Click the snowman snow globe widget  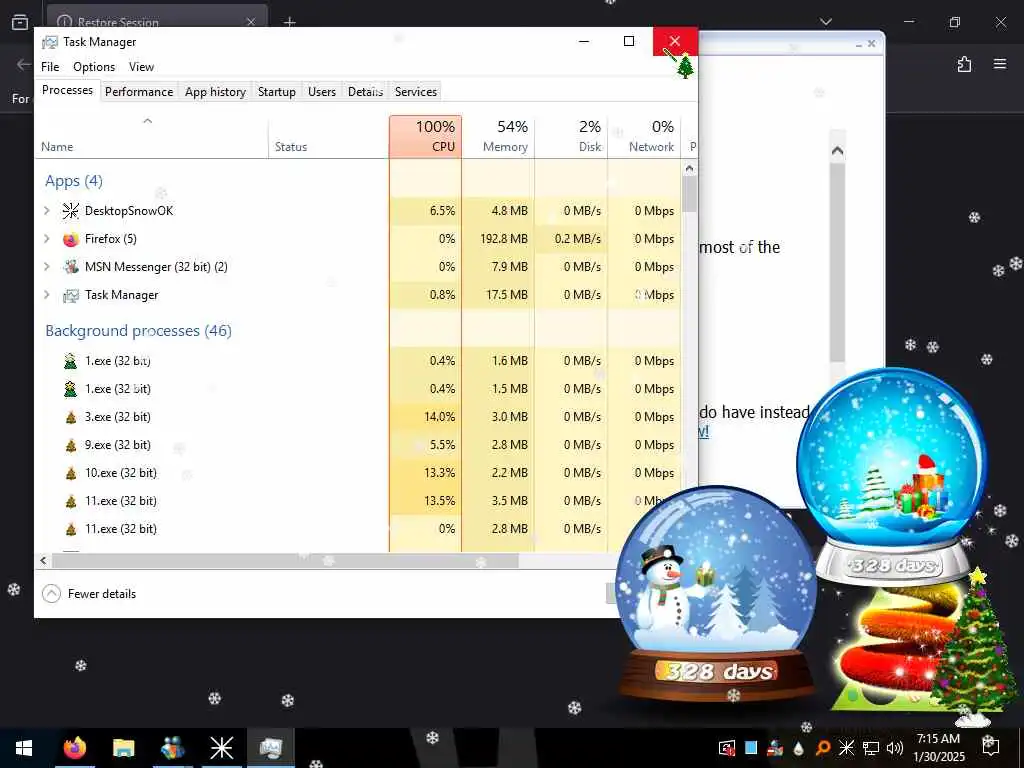pyautogui.click(x=716, y=594)
